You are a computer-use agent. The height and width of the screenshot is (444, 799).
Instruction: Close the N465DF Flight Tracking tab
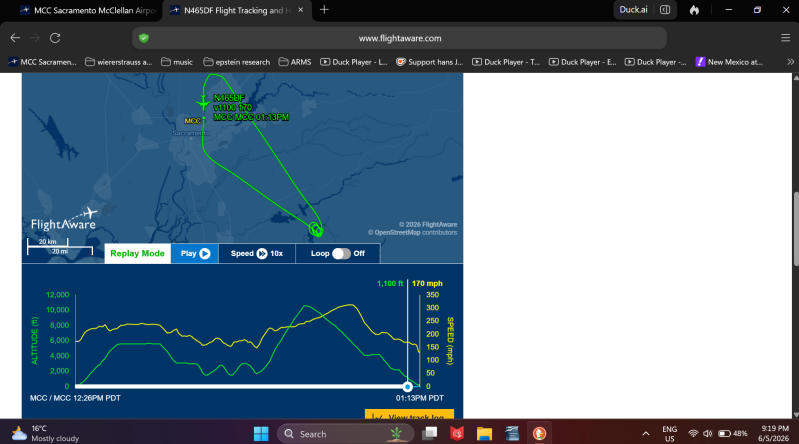pos(301,10)
